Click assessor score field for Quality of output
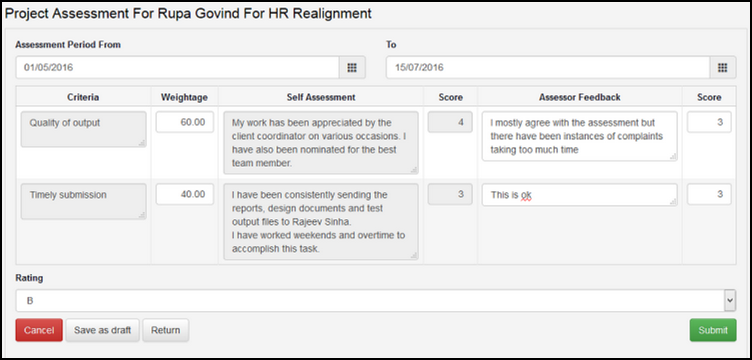Image resolution: width=752 pixels, height=360 pixels. (x=709, y=122)
